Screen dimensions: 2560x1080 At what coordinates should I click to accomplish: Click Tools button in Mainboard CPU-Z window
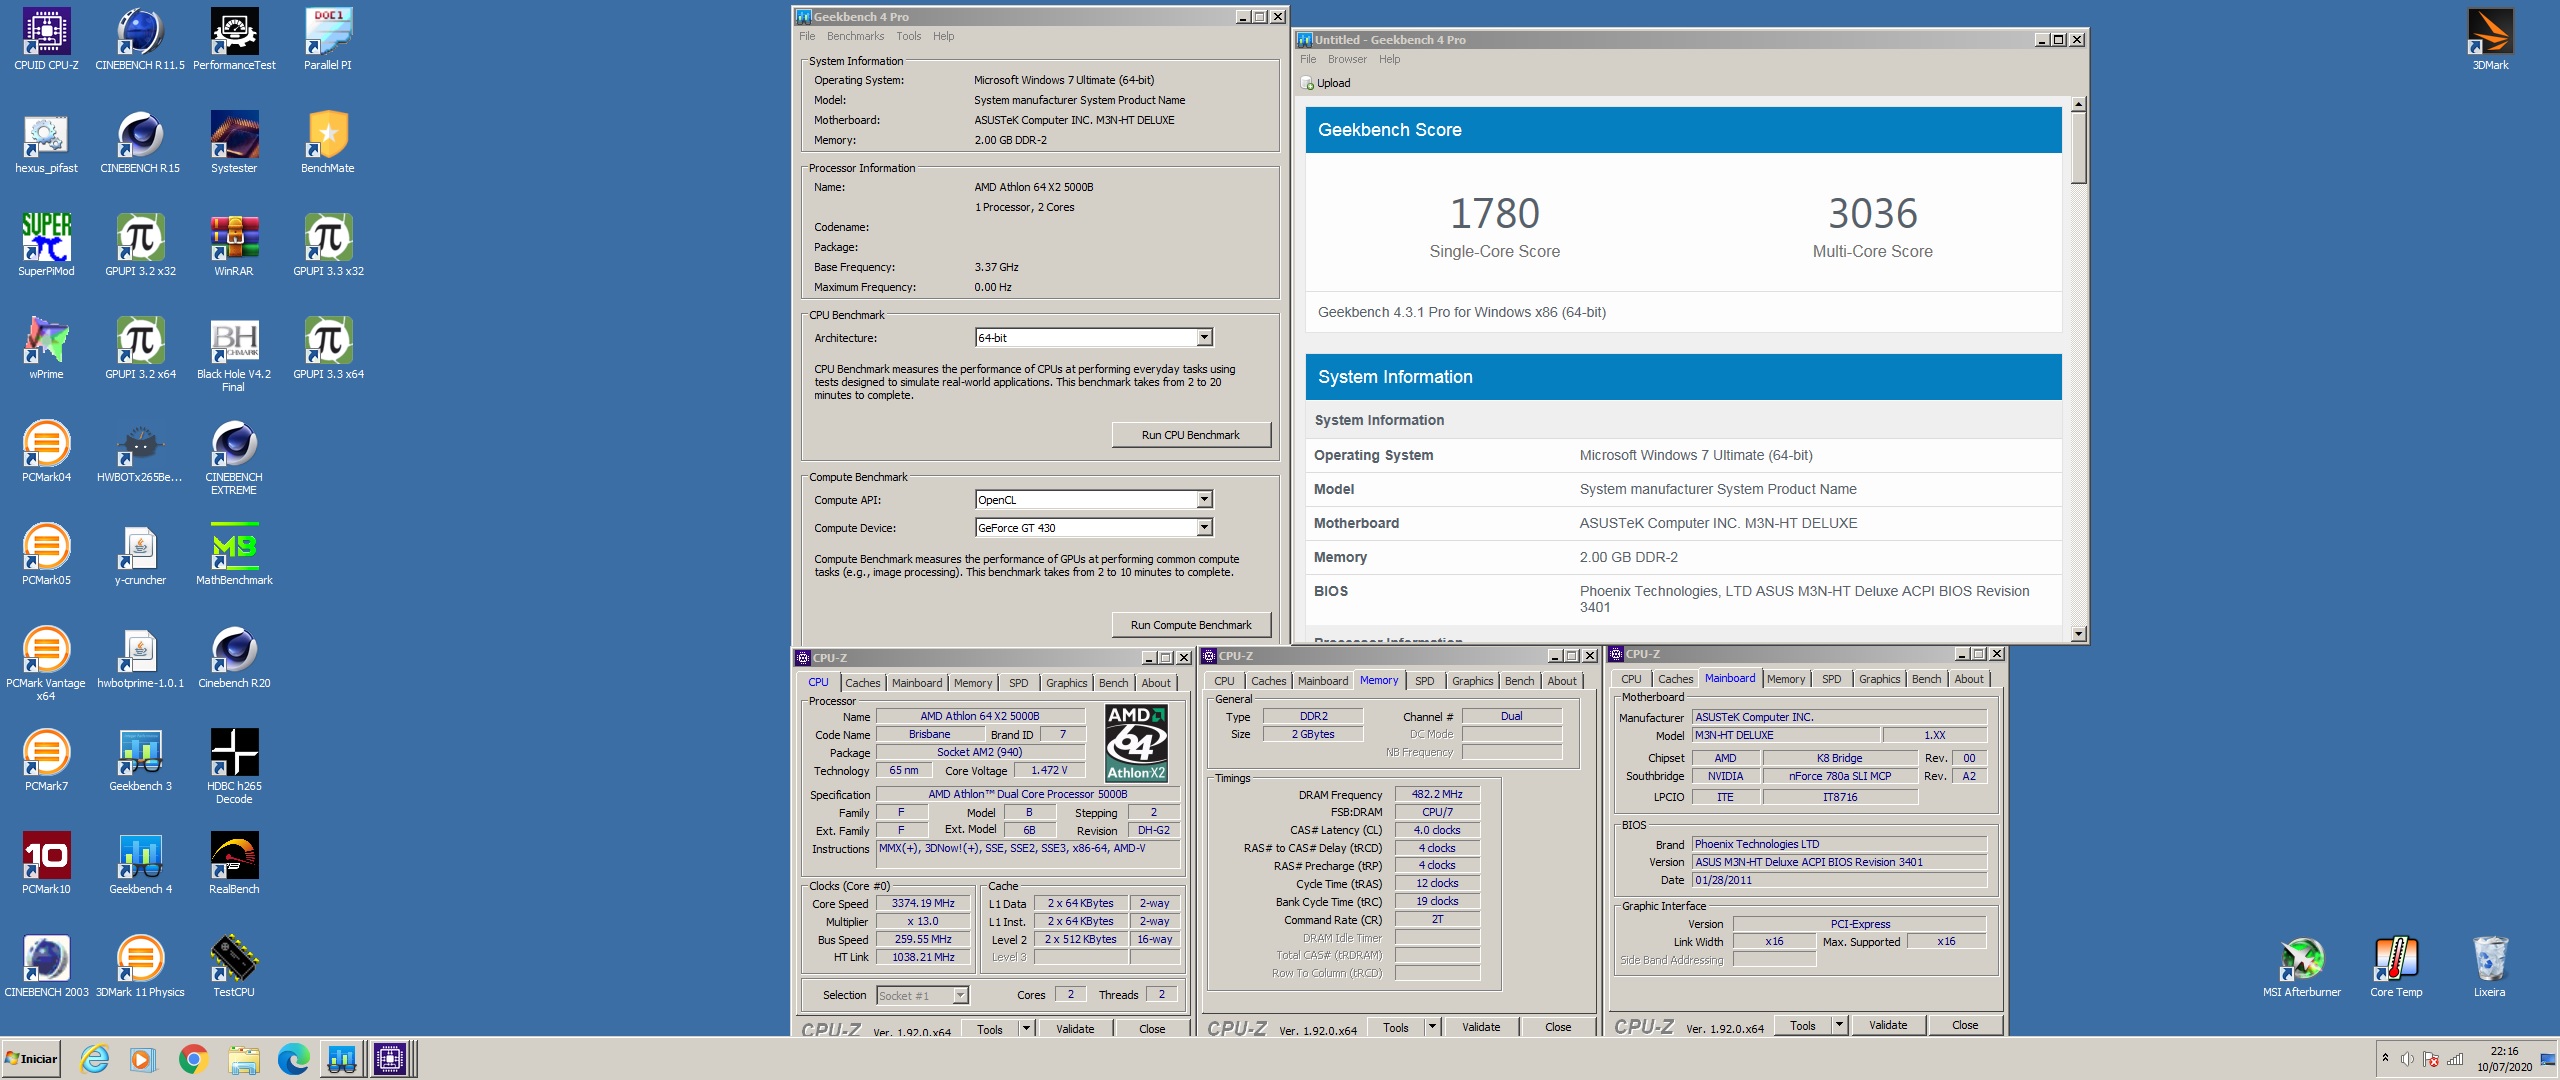pos(1803,1025)
